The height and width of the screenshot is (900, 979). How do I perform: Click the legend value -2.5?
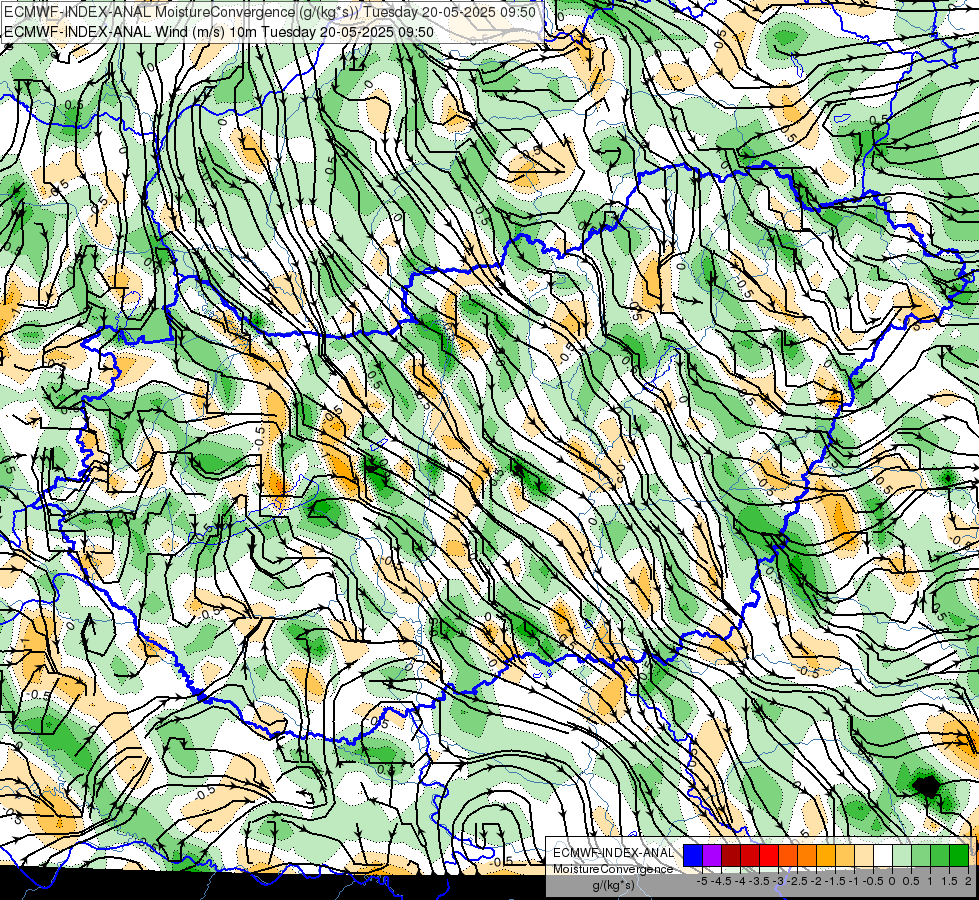tap(797, 881)
